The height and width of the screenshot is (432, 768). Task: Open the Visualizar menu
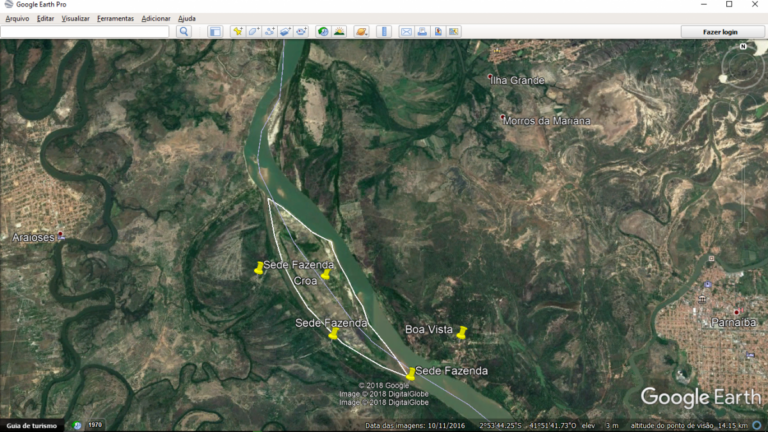click(x=75, y=19)
